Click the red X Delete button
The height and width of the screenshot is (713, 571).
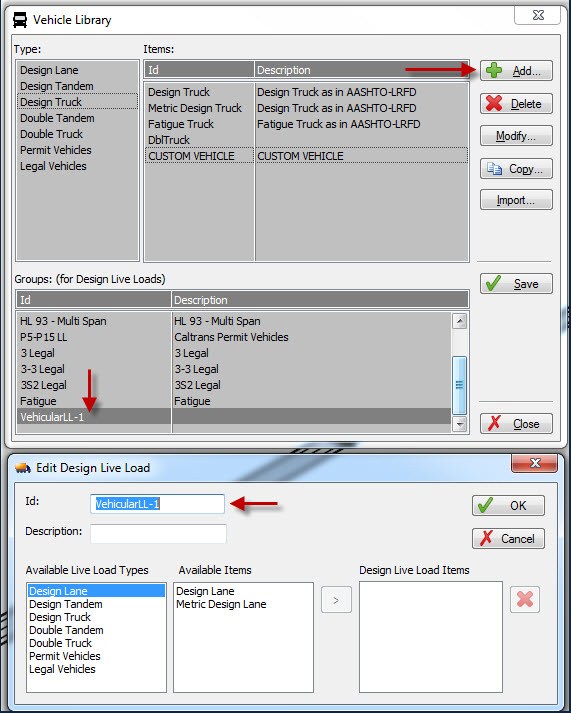pyautogui.click(x=516, y=104)
